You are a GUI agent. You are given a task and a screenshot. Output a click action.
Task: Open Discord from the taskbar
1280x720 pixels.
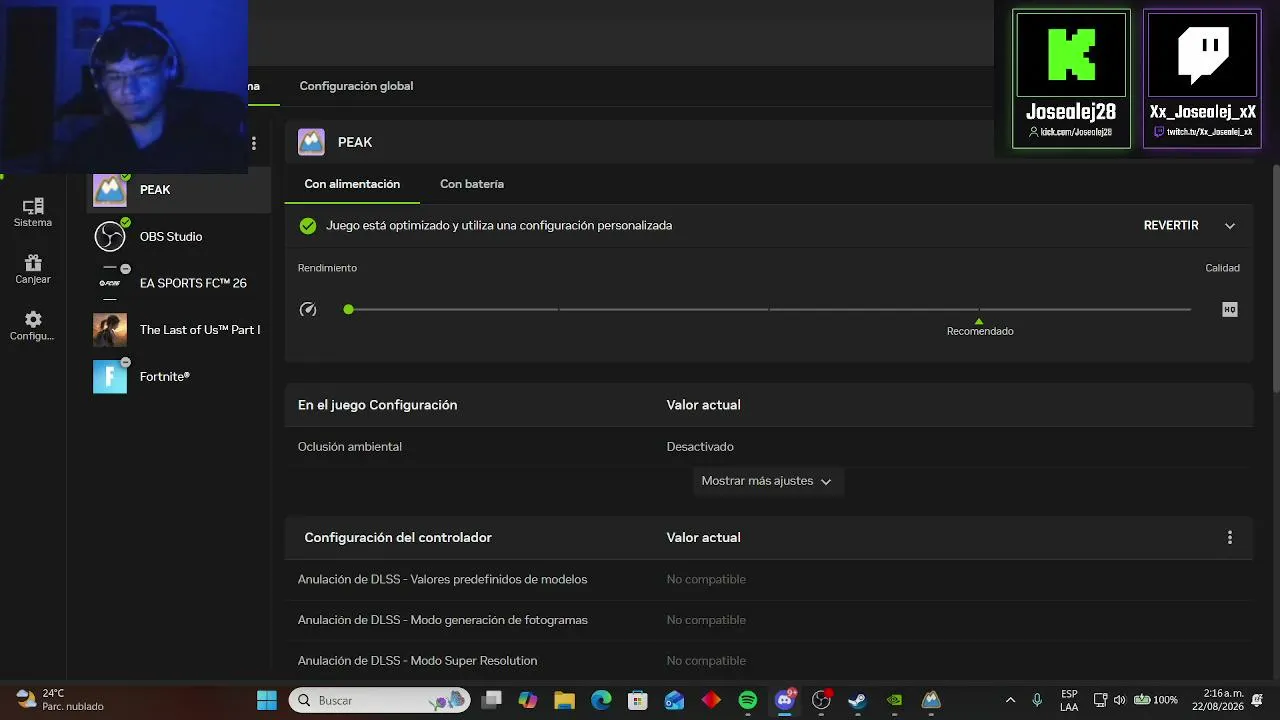tap(785, 701)
